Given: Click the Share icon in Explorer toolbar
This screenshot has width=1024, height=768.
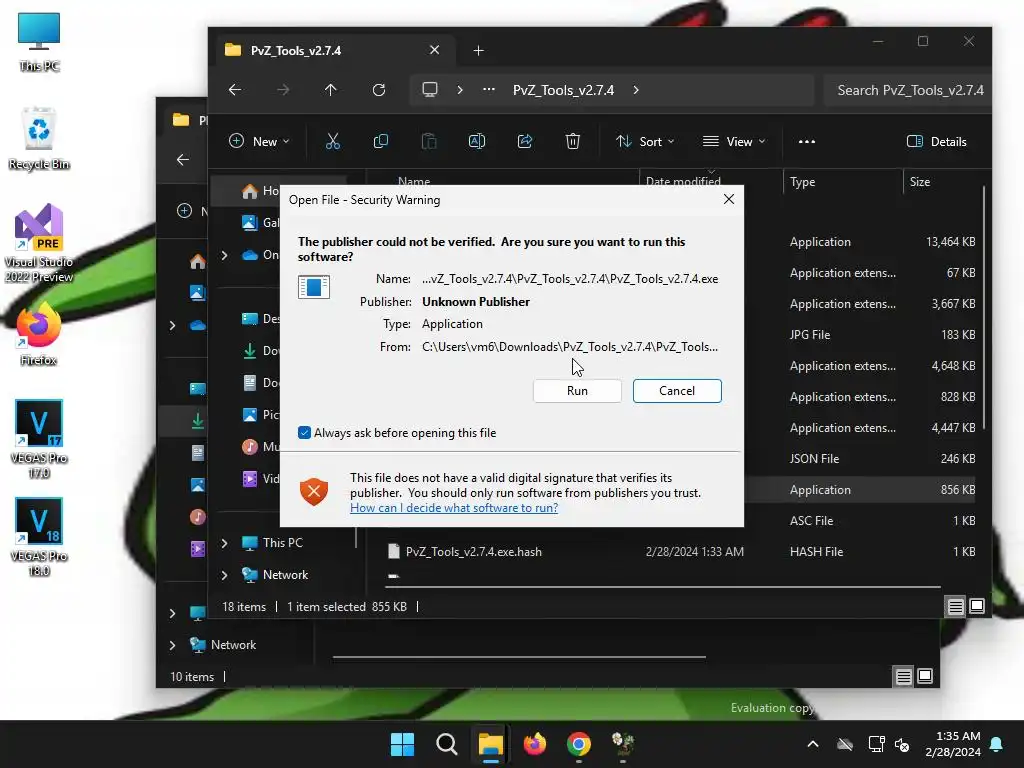Looking at the screenshot, I should click(525, 141).
